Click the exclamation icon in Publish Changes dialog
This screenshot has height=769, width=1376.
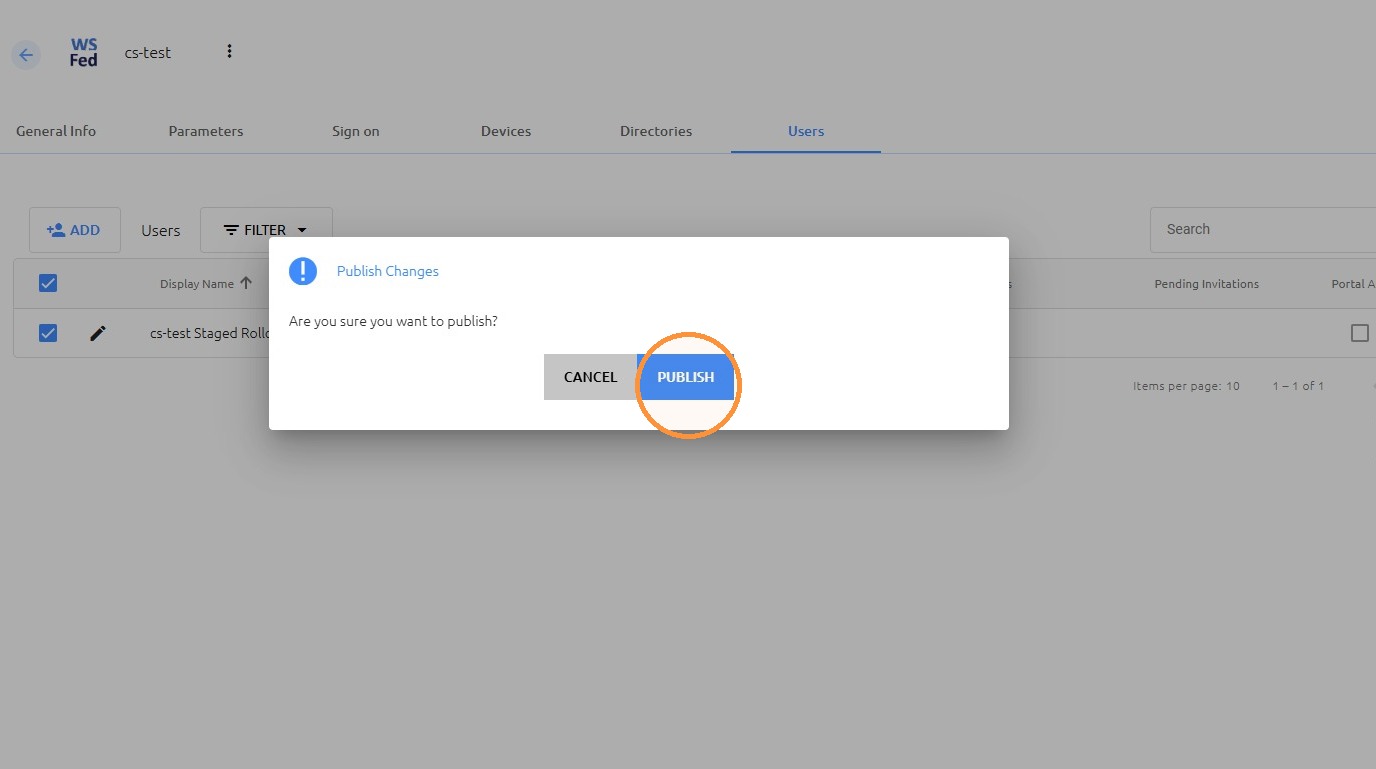tap(303, 271)
